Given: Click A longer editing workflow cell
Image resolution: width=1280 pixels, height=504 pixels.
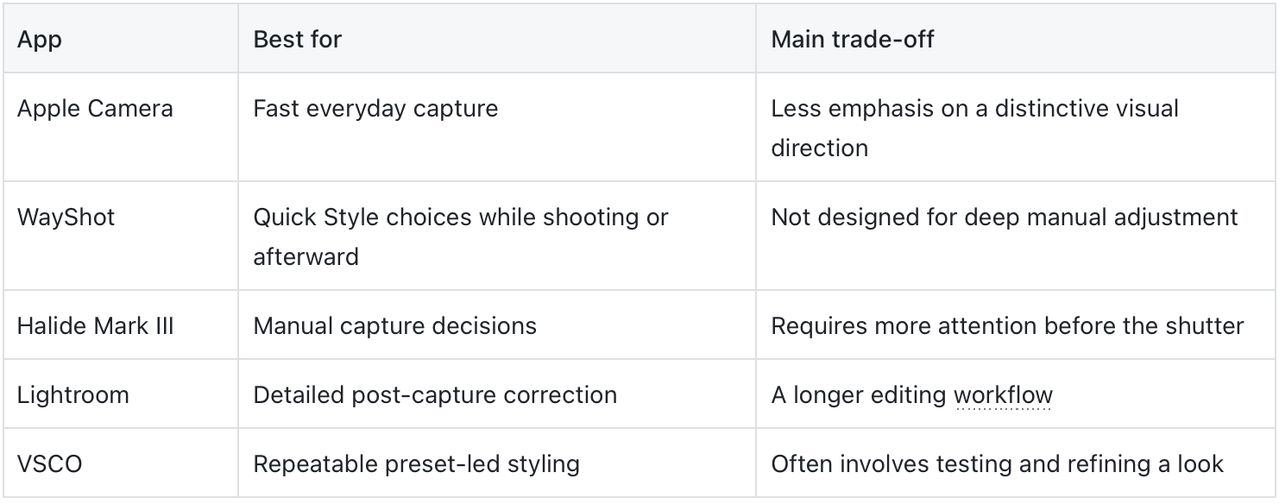Looking at the screenshot, I should point(1015,394).
